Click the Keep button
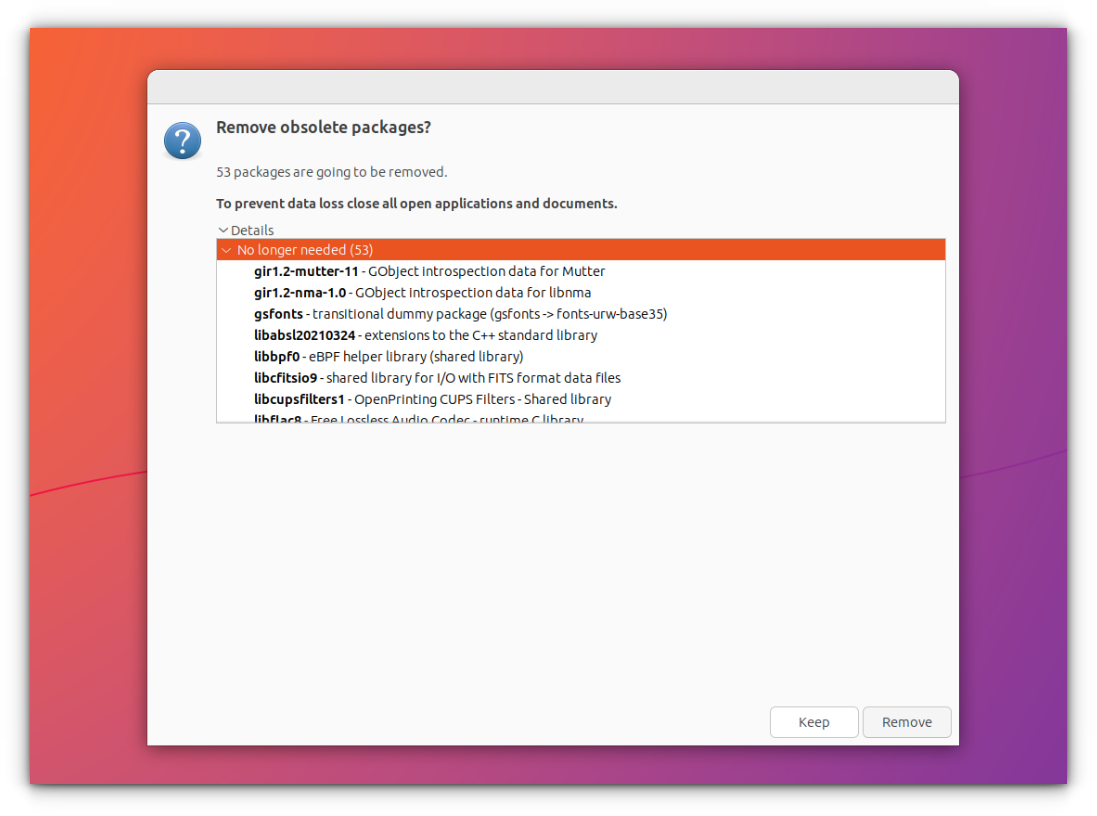Viewport: 1097px width, 816px height. click(x=814, y=722)
